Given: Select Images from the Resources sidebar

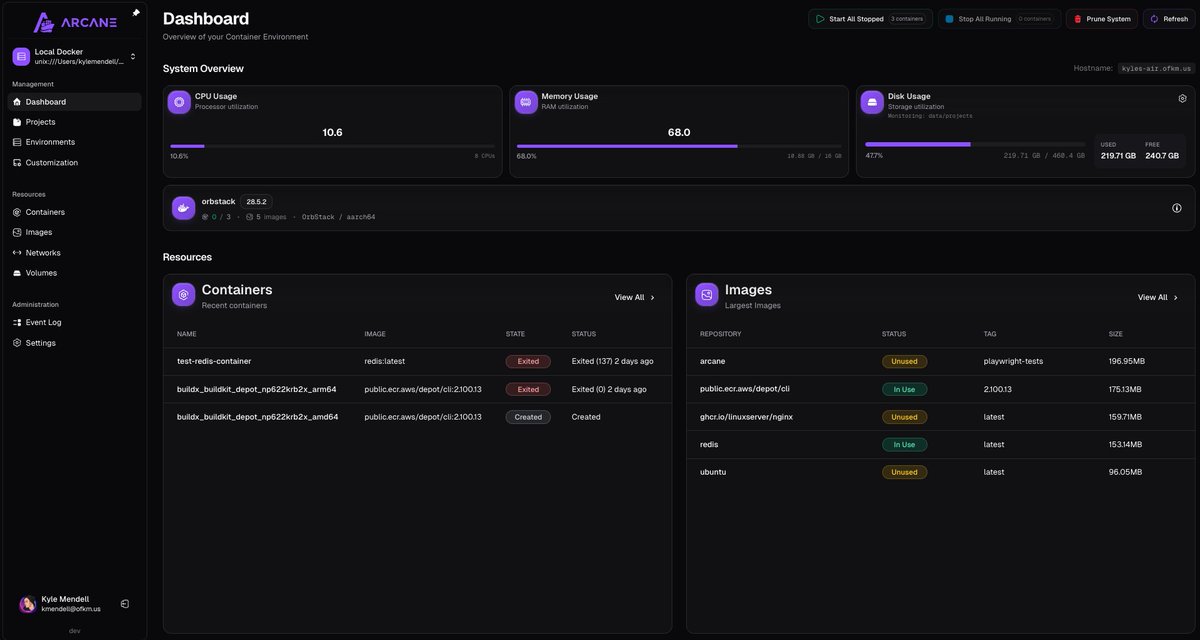Looking at the screenshot, I should 37,231.
